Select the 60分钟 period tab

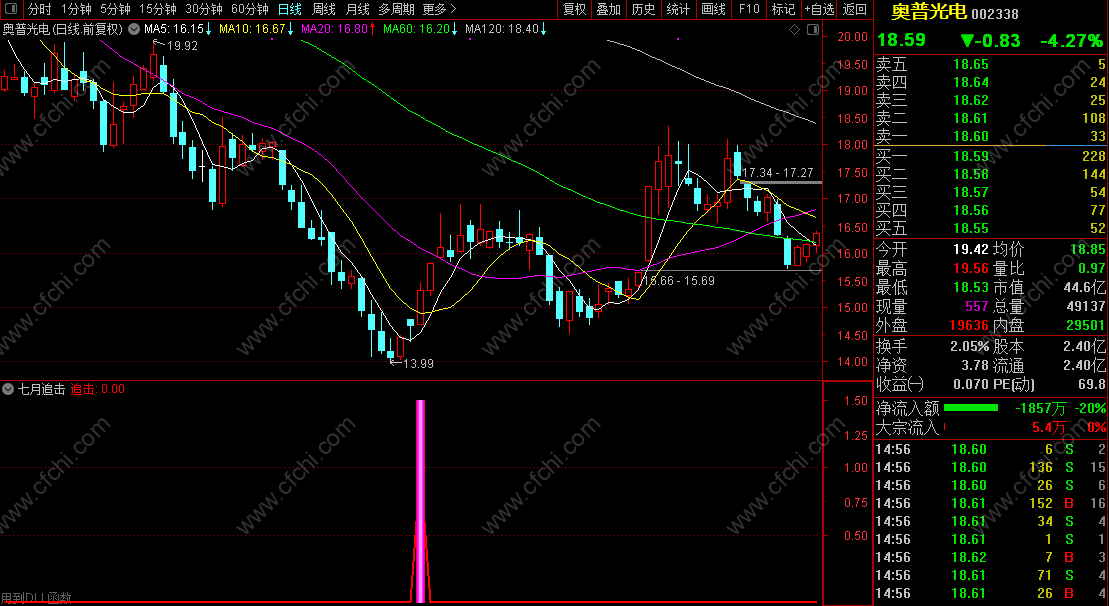250,9
